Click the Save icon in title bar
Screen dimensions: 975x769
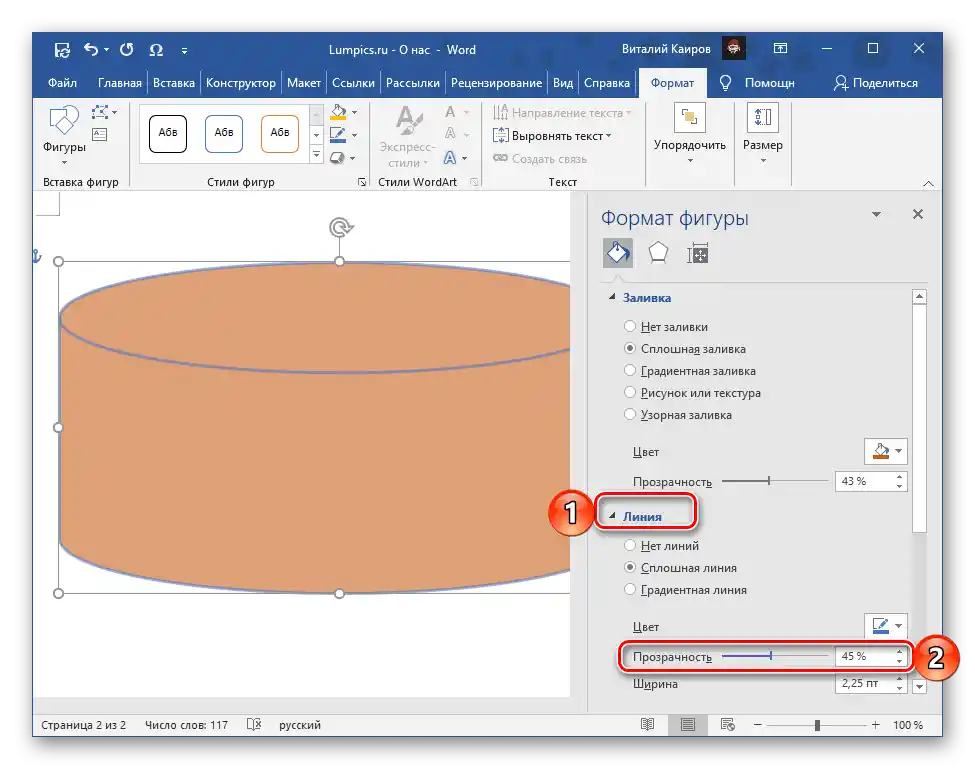pos(62,49)
